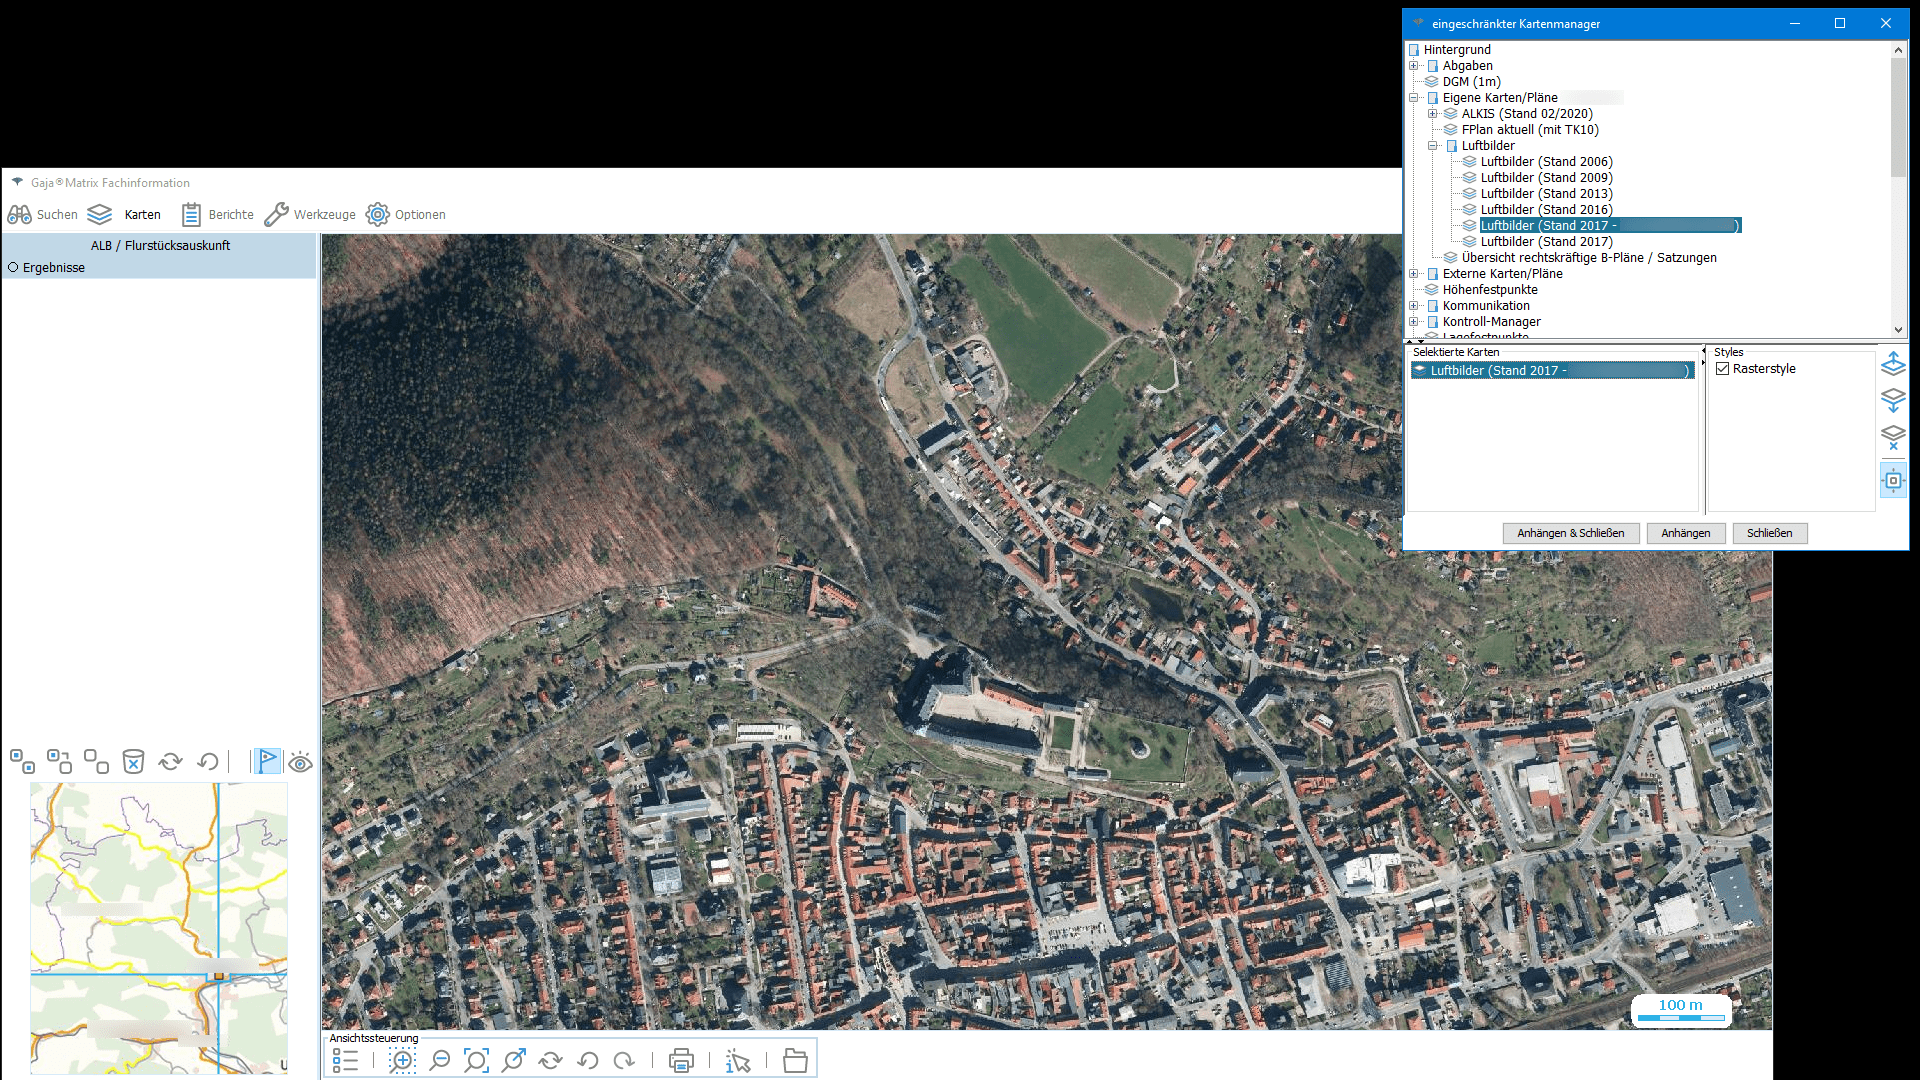
Task: Click the trash bin delete icon
Action: click(133, 762)
